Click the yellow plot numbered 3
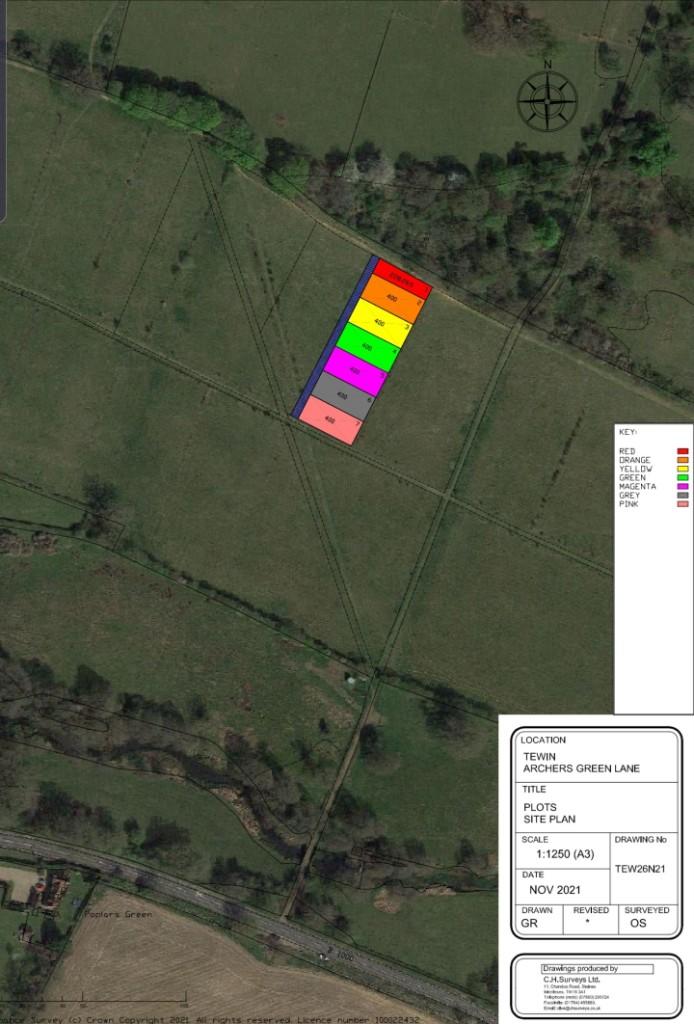Image resolution: width=694 pixels, height=1024 pixels. [379, 323]
